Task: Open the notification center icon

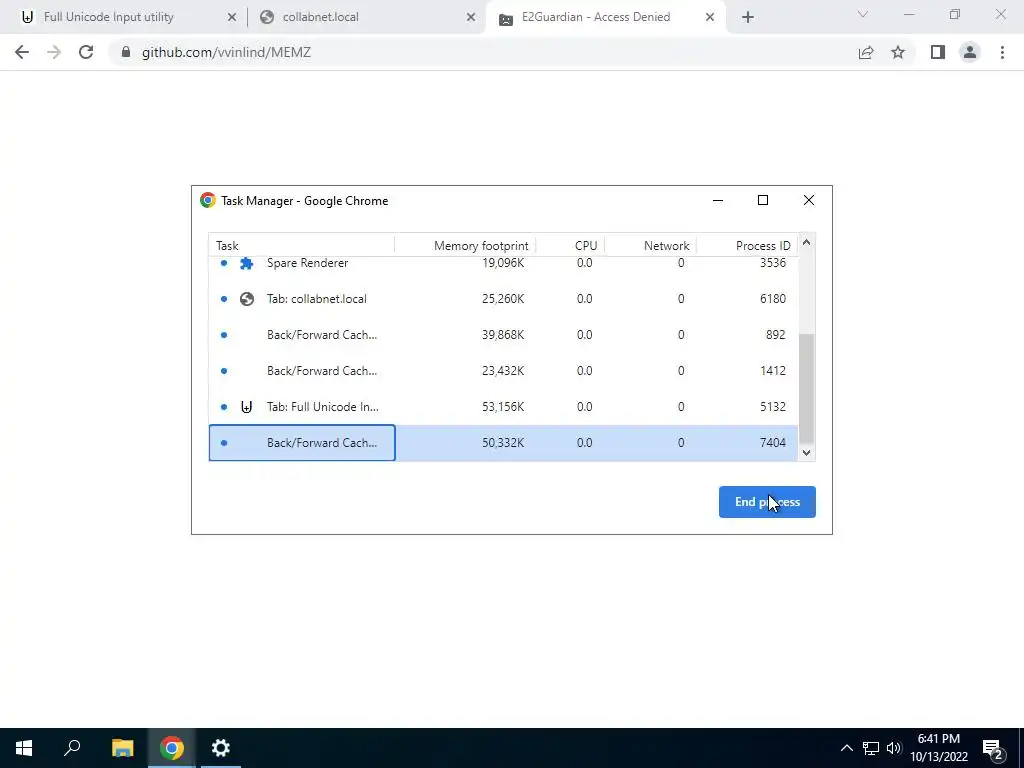Action: 993,748
